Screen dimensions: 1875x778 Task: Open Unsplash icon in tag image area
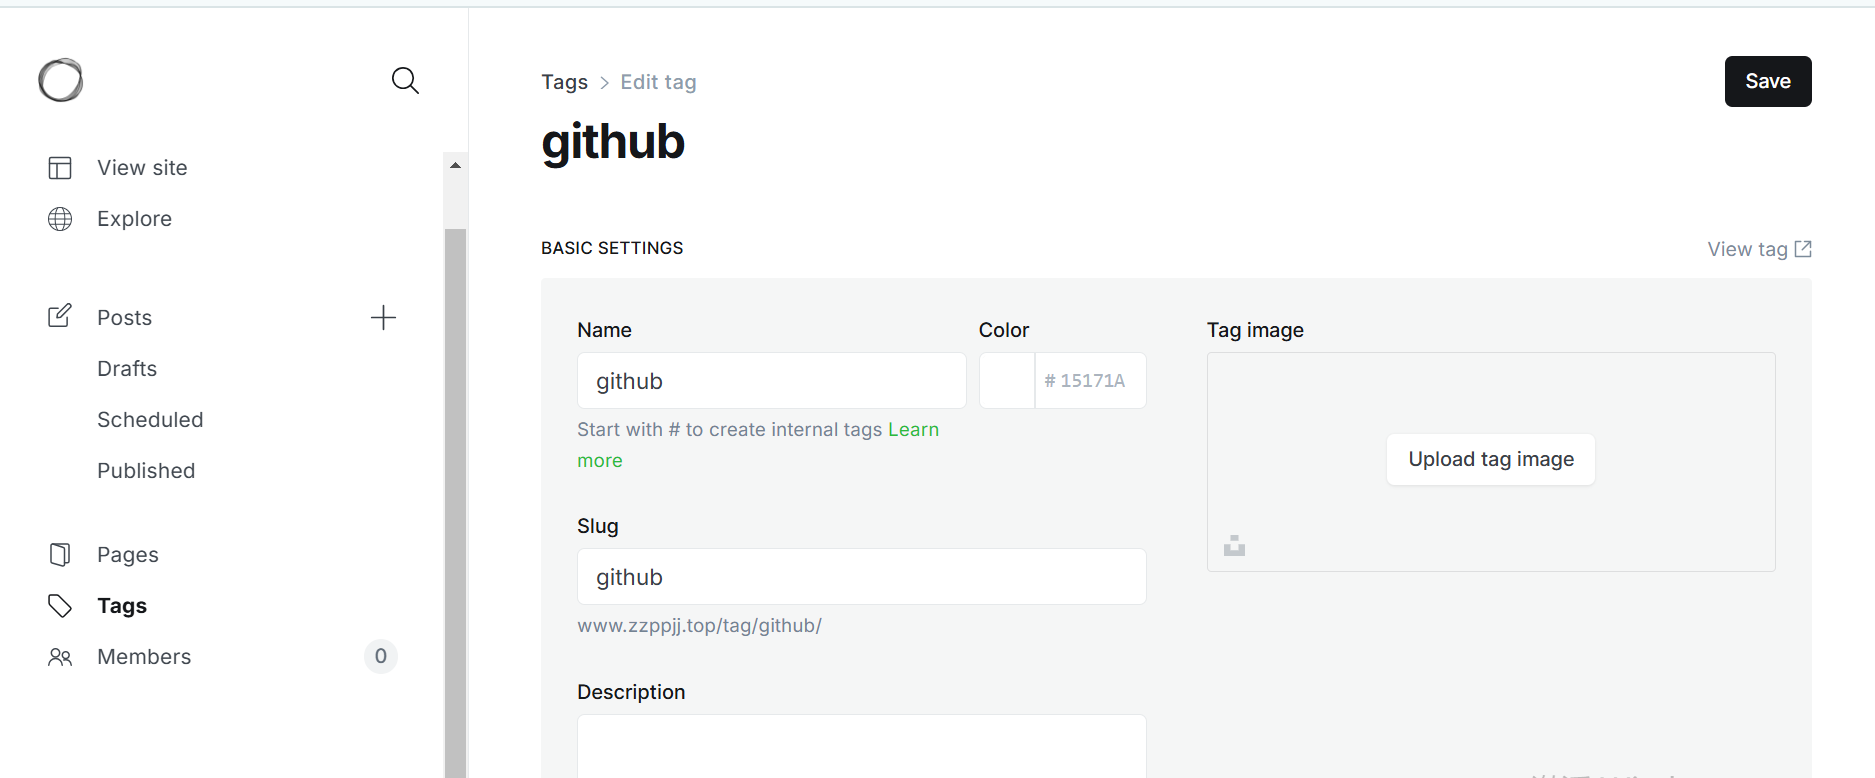pyautogui.click(x=1235, y=546)
